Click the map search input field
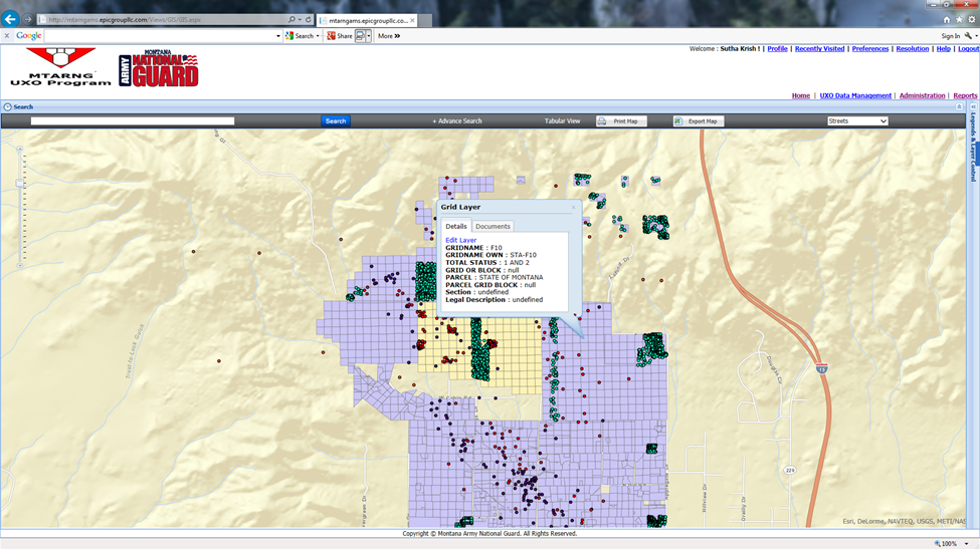 click(x=132, y=121)
